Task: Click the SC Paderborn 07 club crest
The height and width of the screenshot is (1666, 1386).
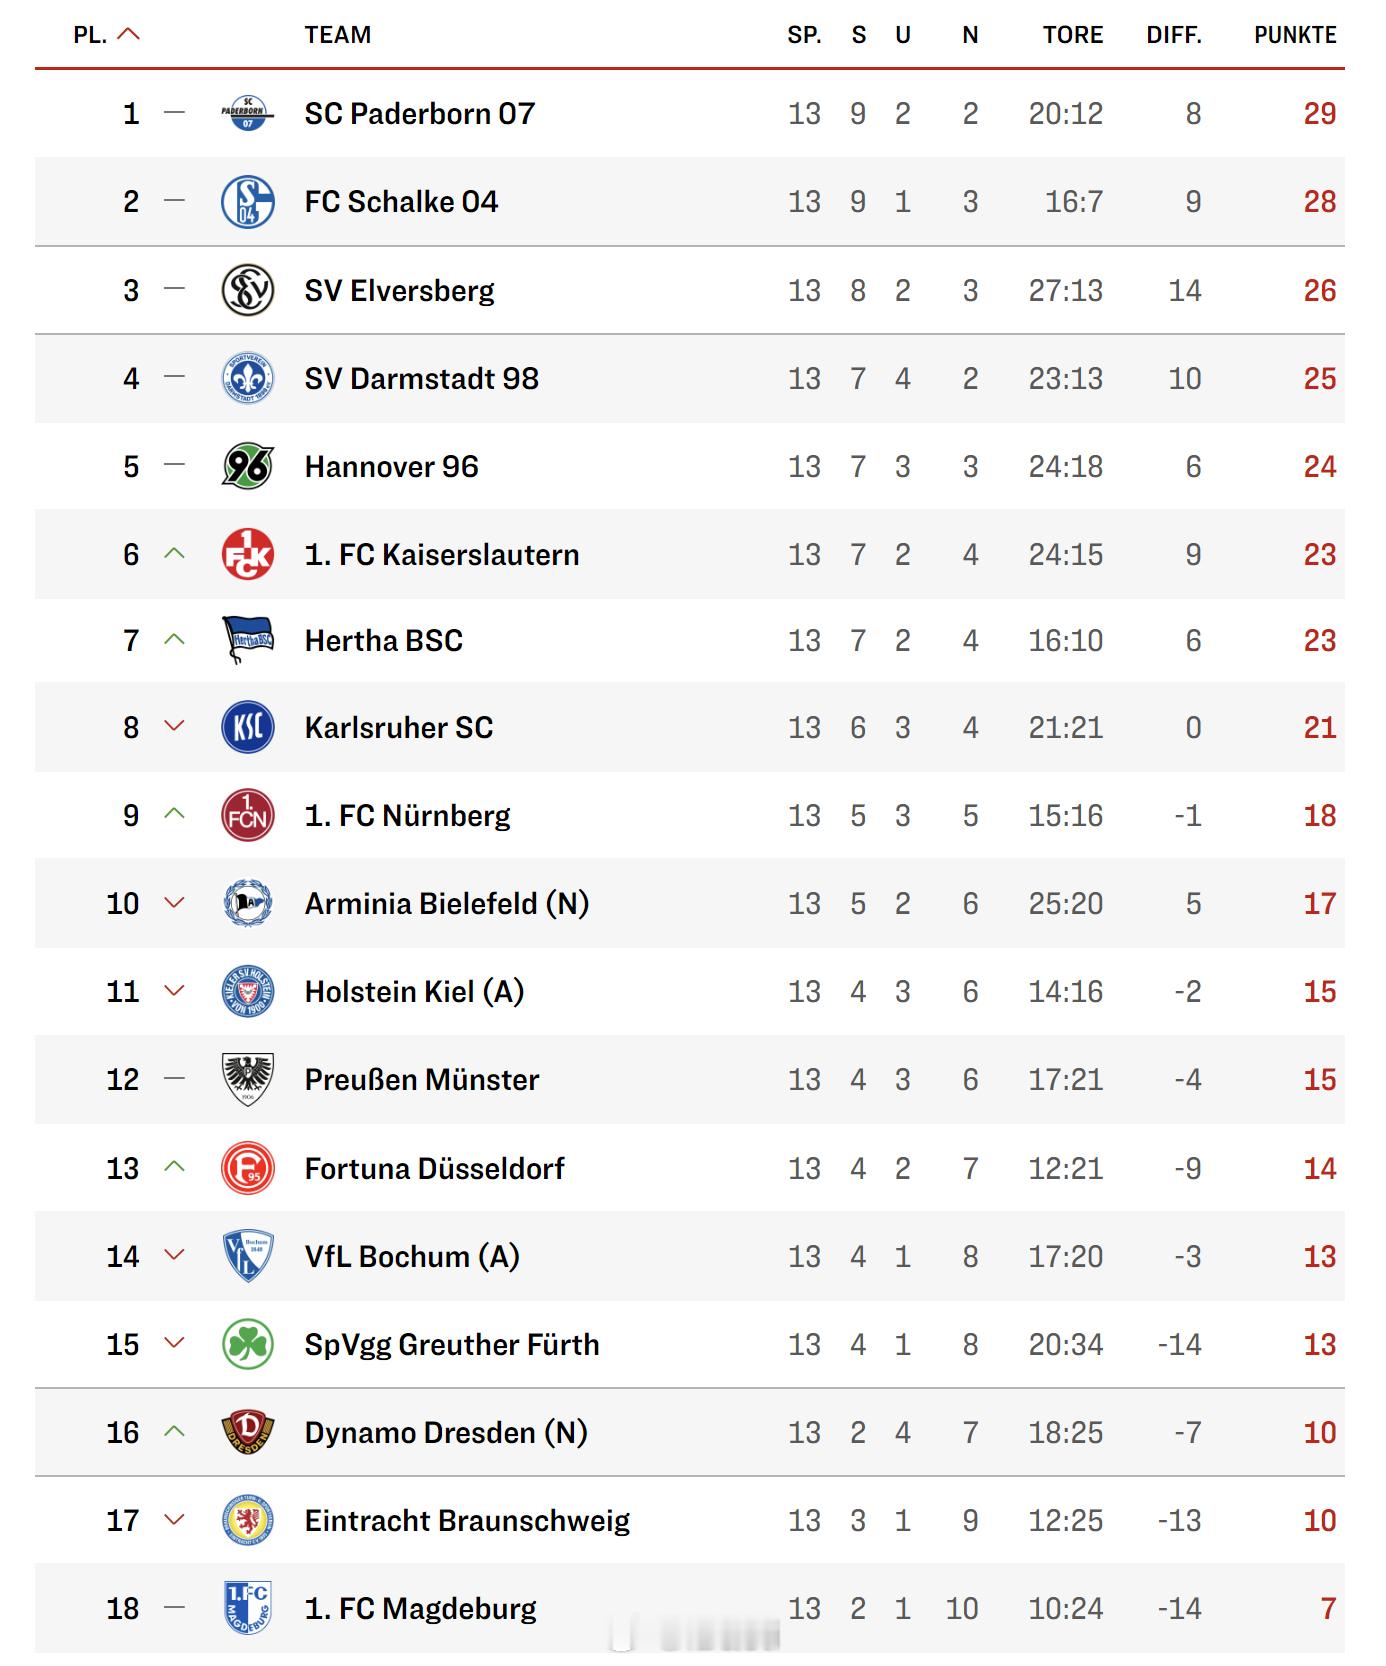Action: 247,113
